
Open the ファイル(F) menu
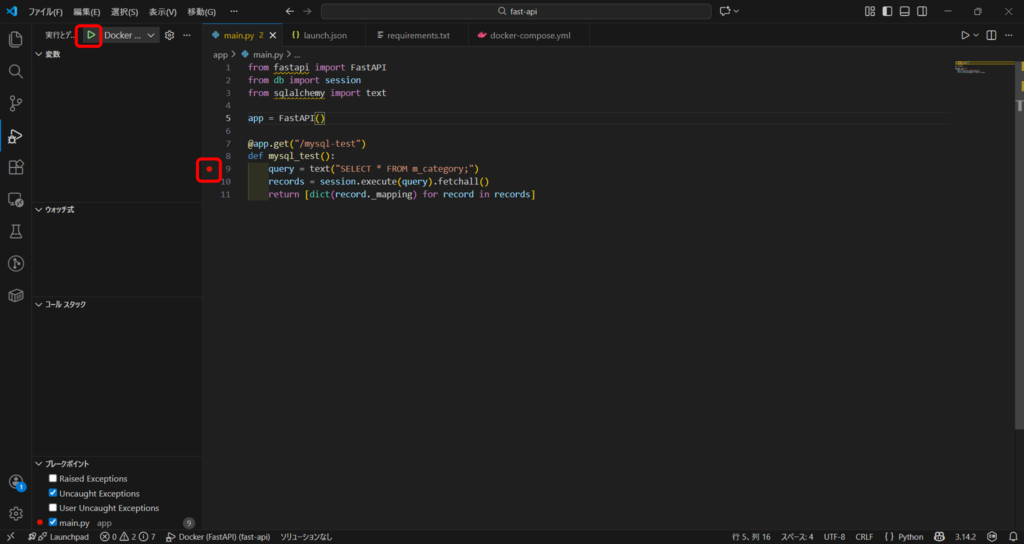[x=45, y=11]
